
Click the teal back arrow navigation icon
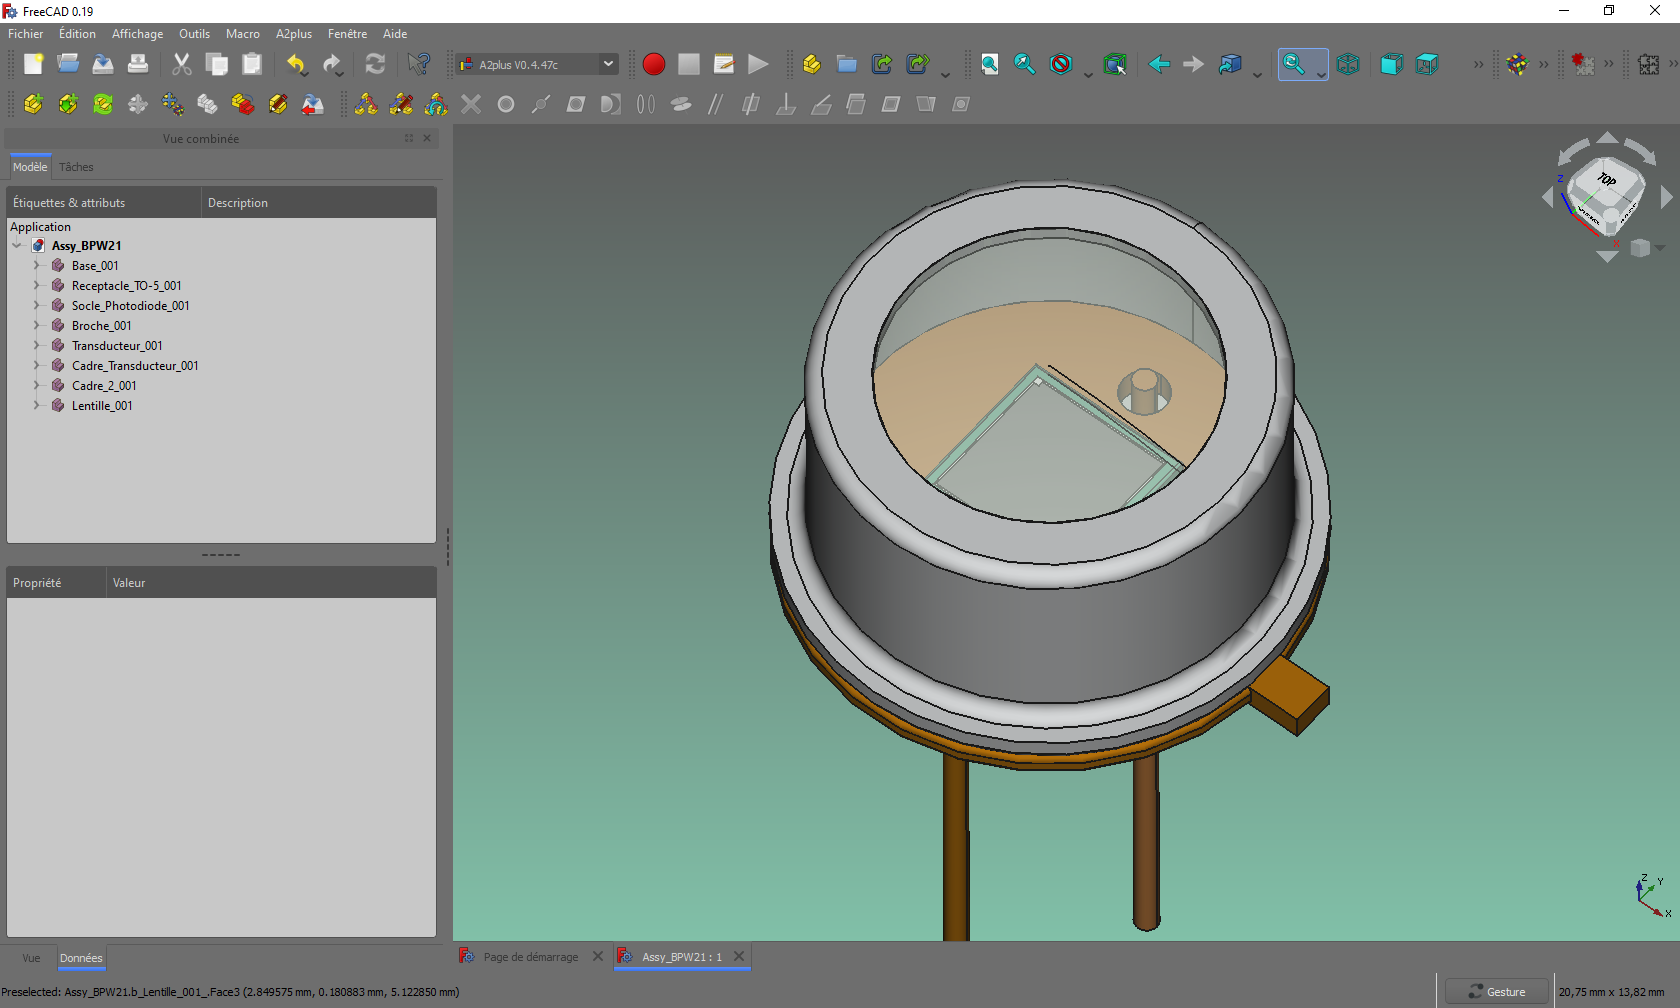1159,65
